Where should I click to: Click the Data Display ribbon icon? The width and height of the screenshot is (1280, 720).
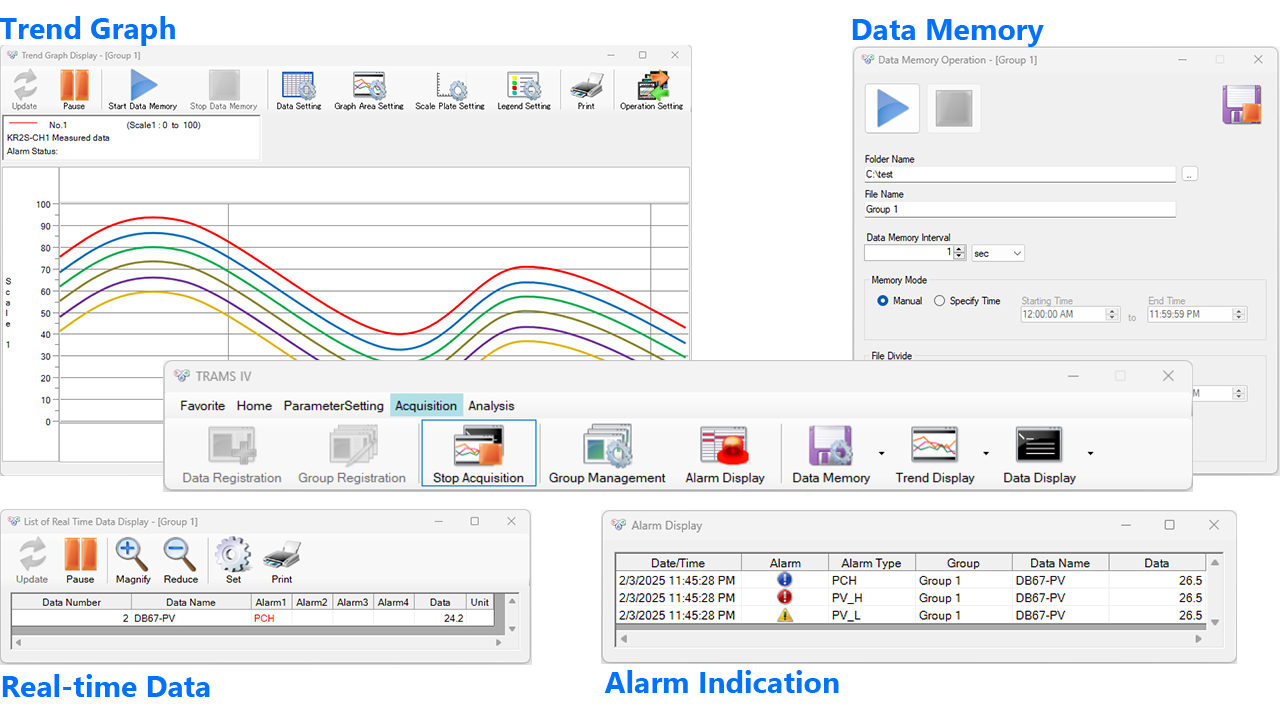(1040, 456)
